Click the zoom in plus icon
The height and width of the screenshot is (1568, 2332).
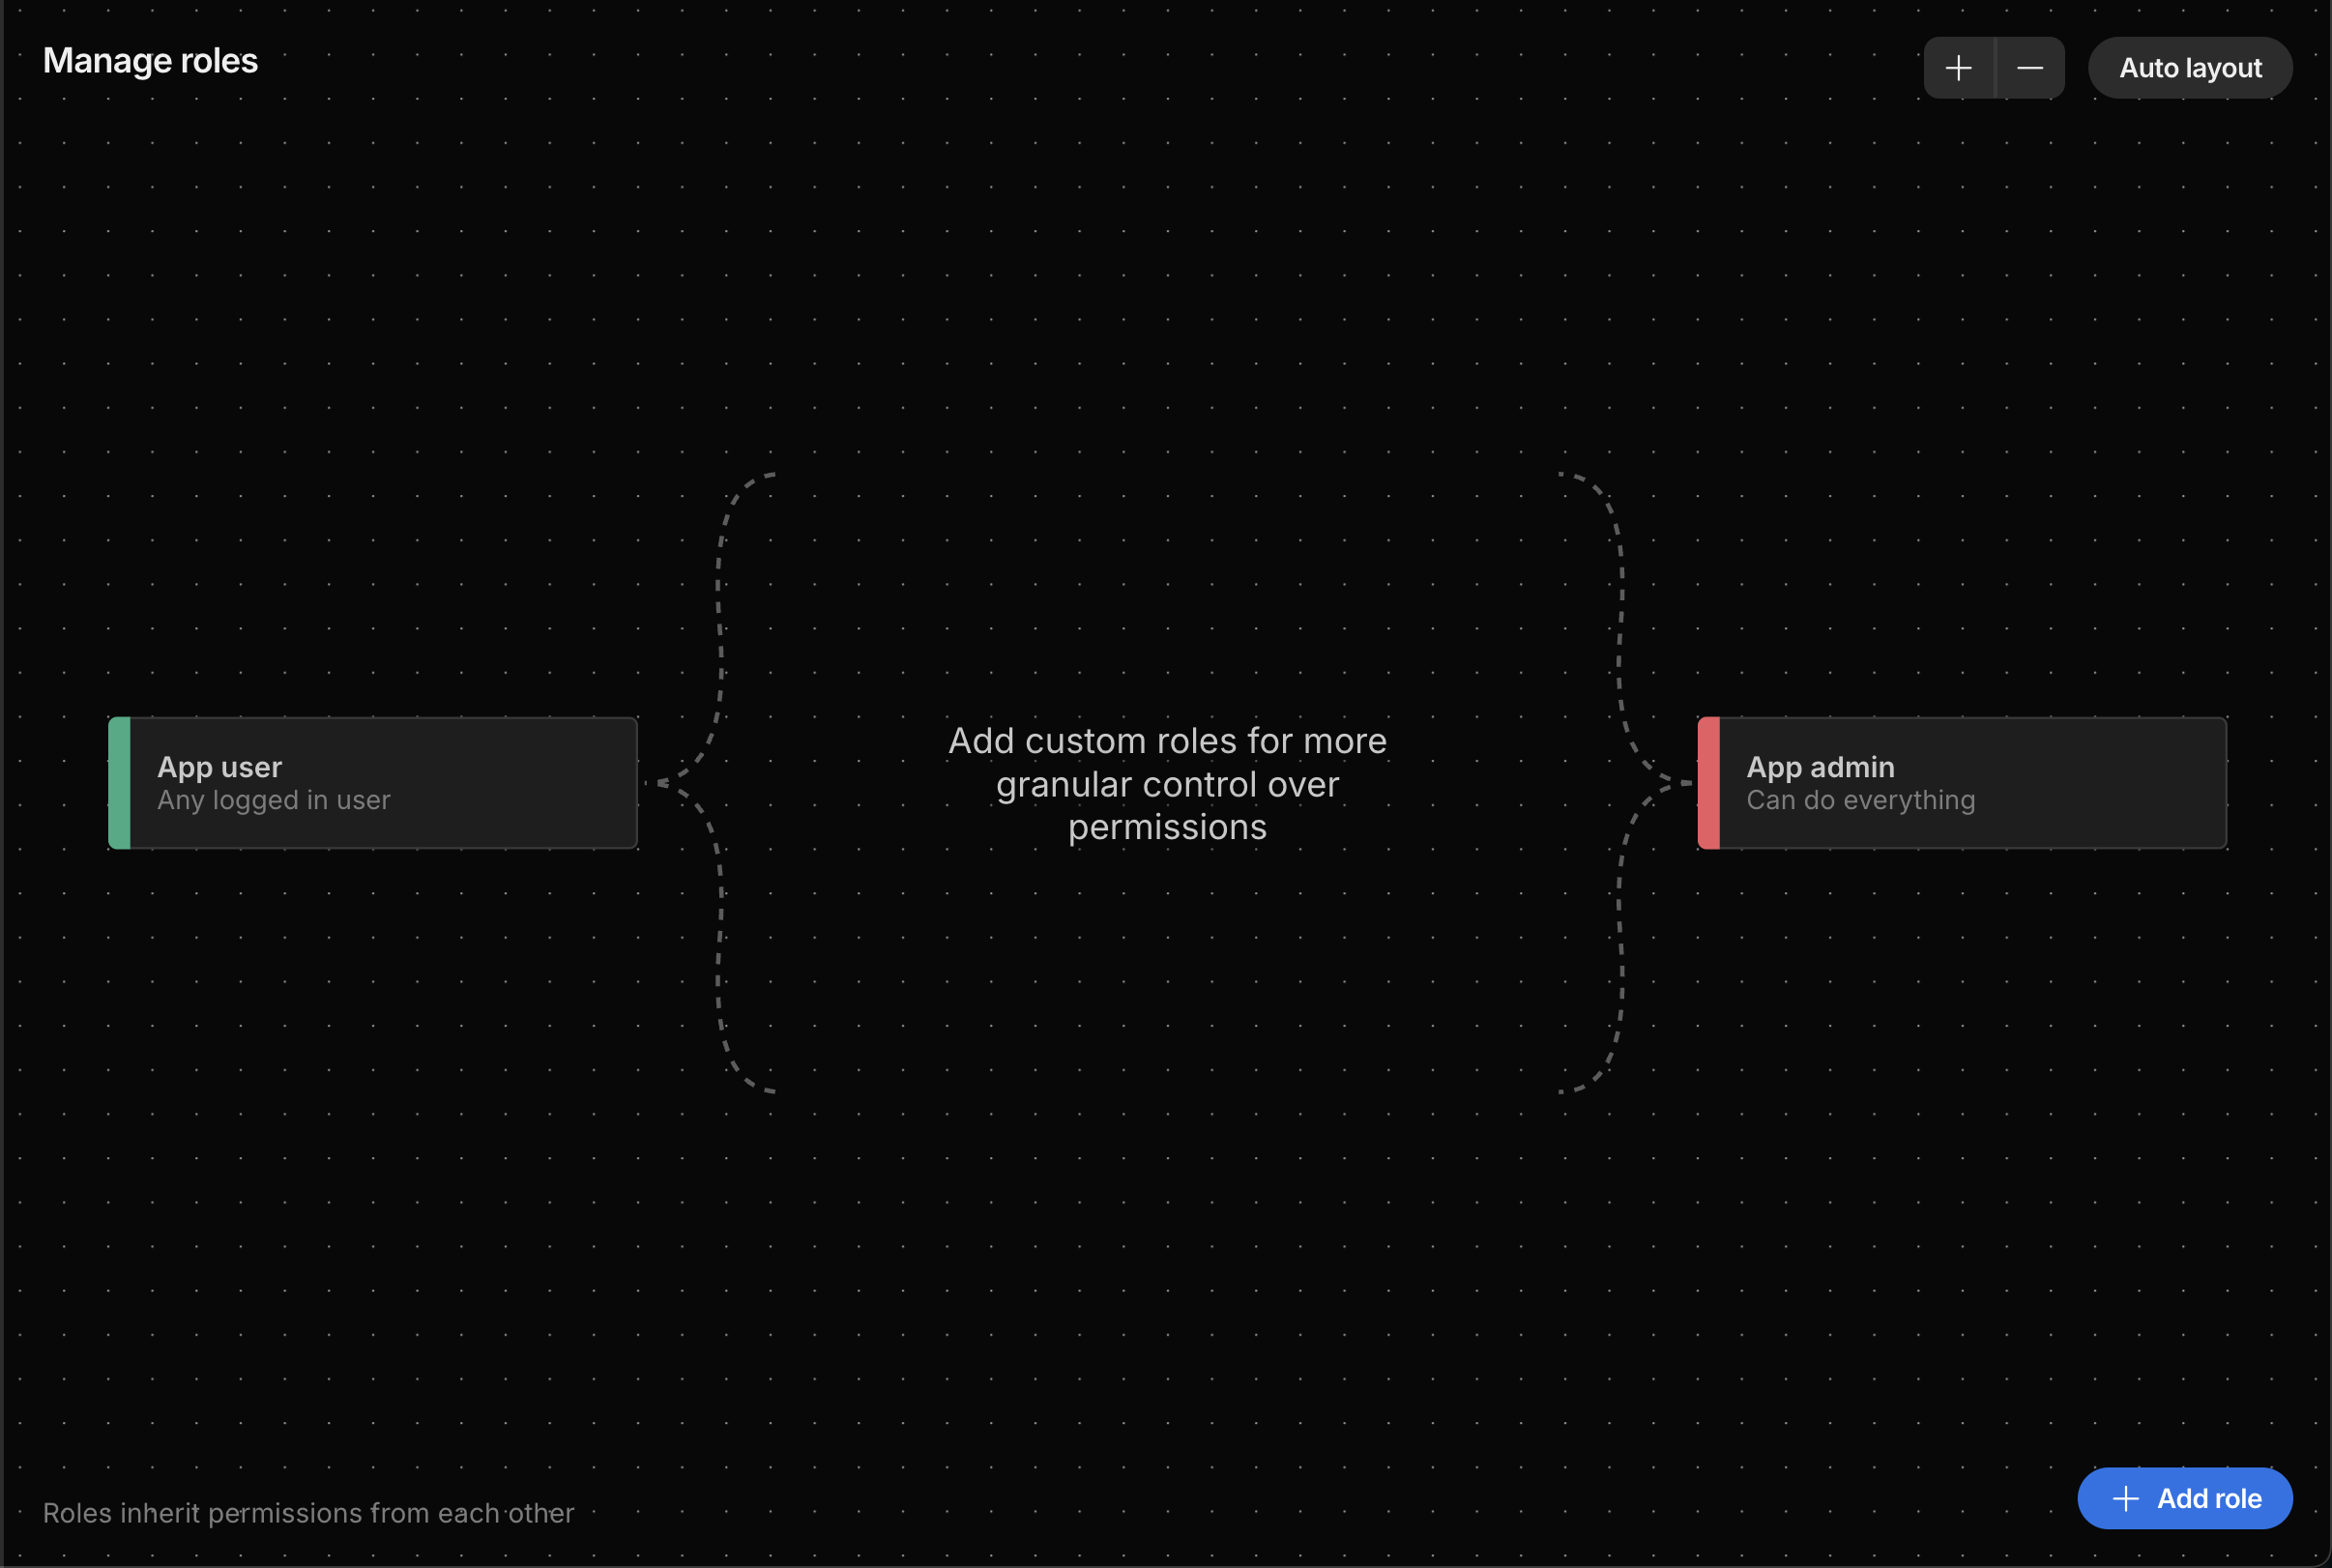(1958, 68)
